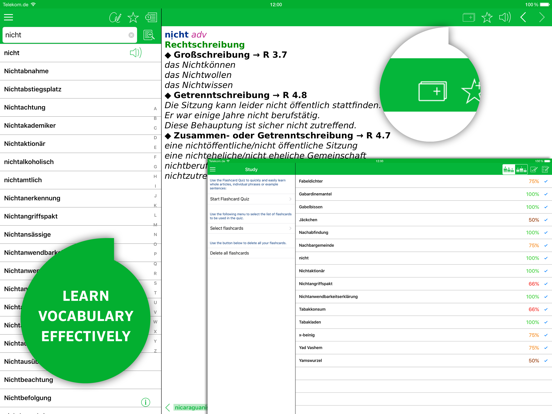Select 'Tabakladen' flashcard in Study list
The image size is (552, 414).
424,322
